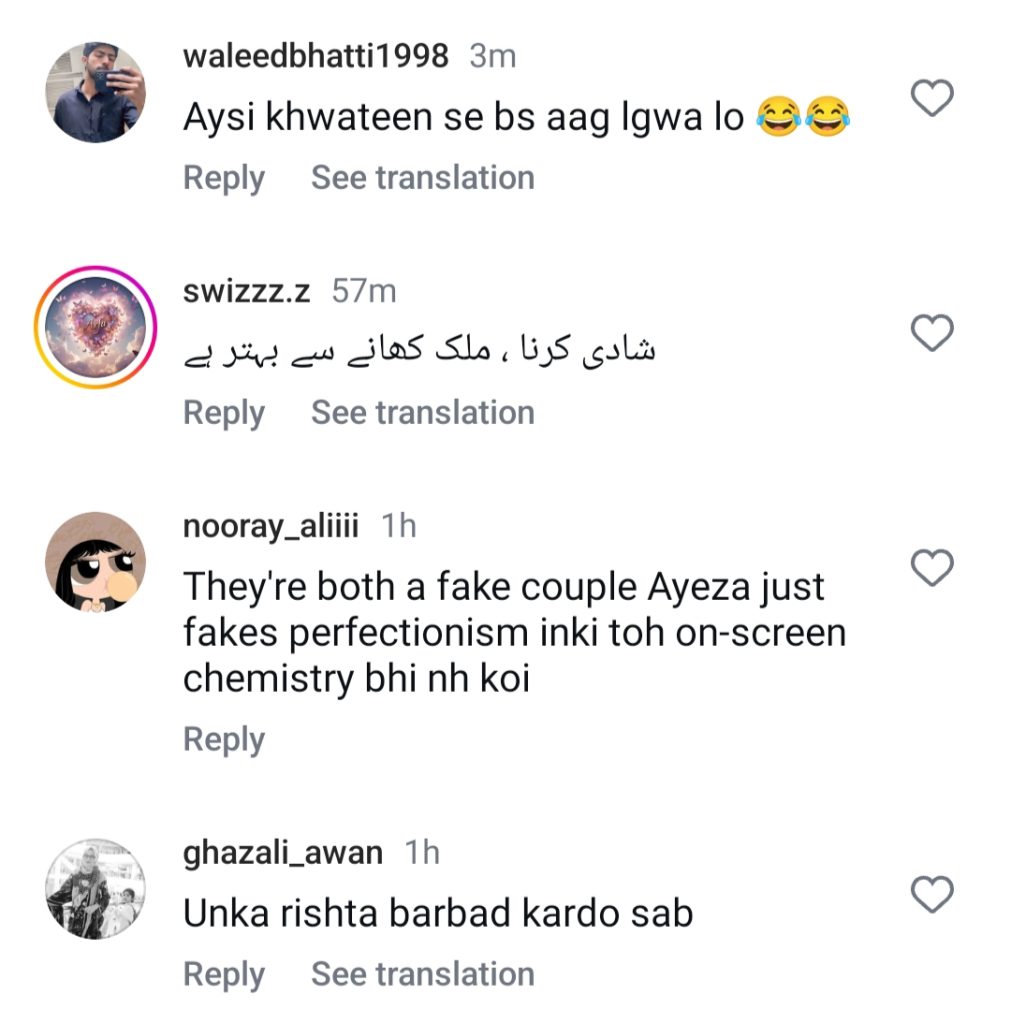Heart the ghazali_awan comment
Image resolution: width=1011 pixels, height=1024 pixels.
click(933, 894)
